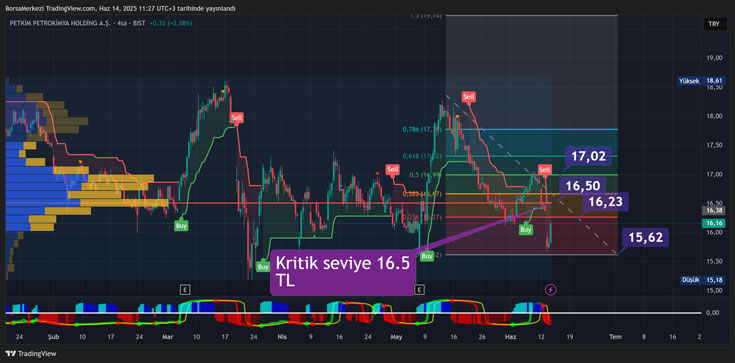Select the 15,62 price callout
Image resolution: width=735 pixels, height=363 pixels.
[x=645, y=237]
